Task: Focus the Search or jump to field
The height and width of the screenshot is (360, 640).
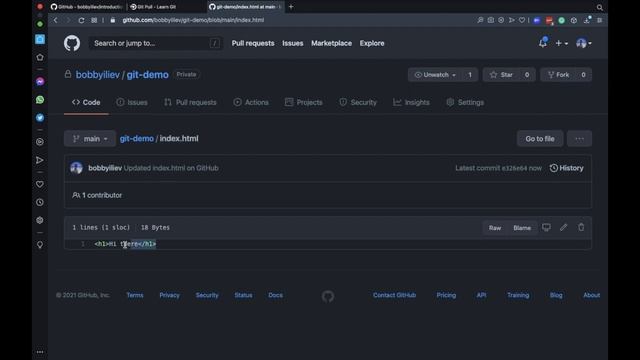Action: 156,43
